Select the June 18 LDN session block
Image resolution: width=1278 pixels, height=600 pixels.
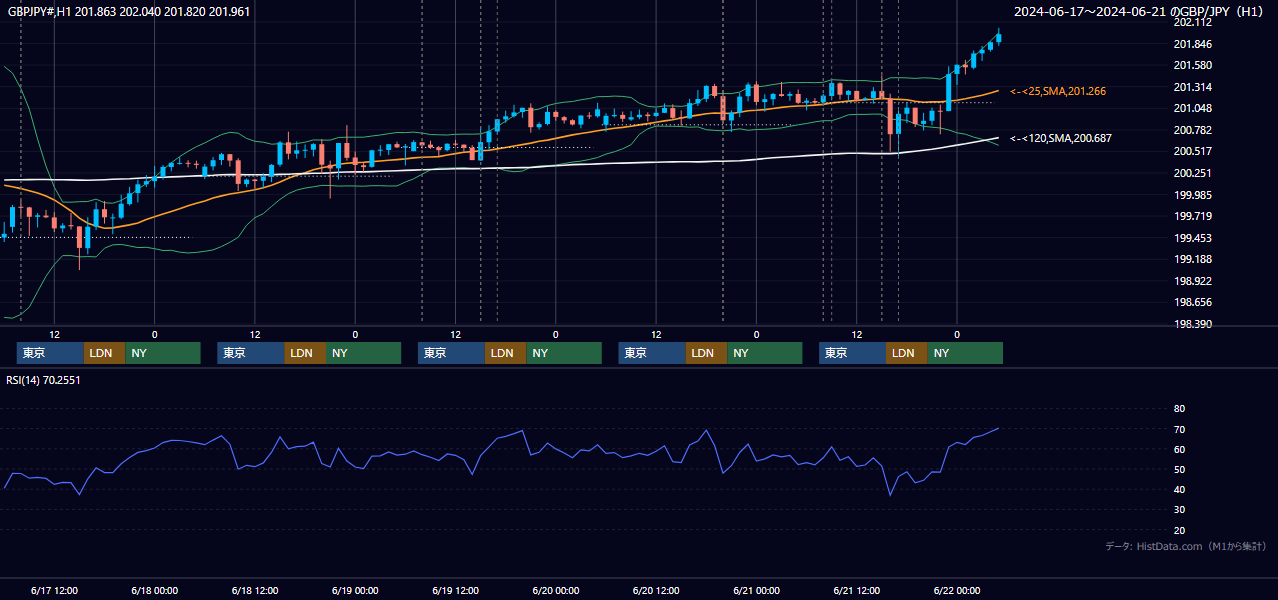pos(305,353)
